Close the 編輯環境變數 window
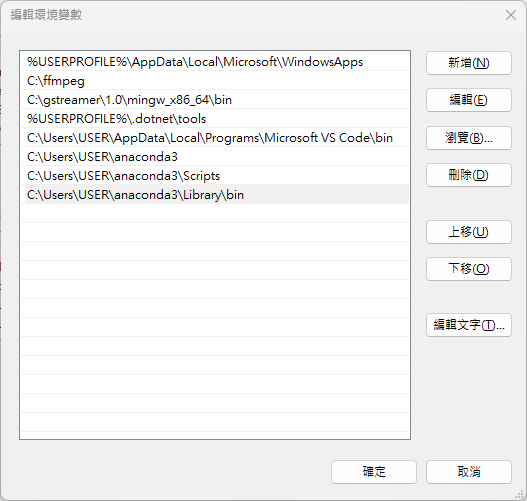 coord(511,15)
